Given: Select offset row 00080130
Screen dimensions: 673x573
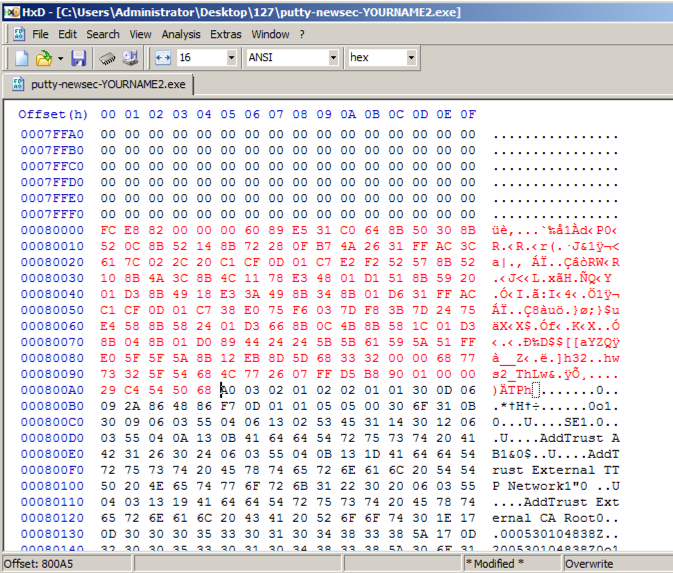Looking at the screenshot, I should [52, 534].
